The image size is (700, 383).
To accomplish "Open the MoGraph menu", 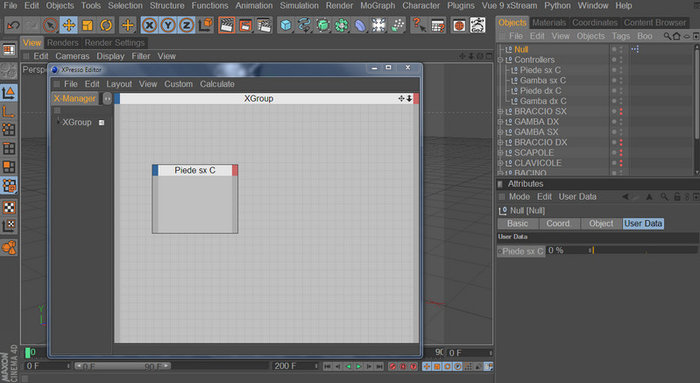I will 378,6.
